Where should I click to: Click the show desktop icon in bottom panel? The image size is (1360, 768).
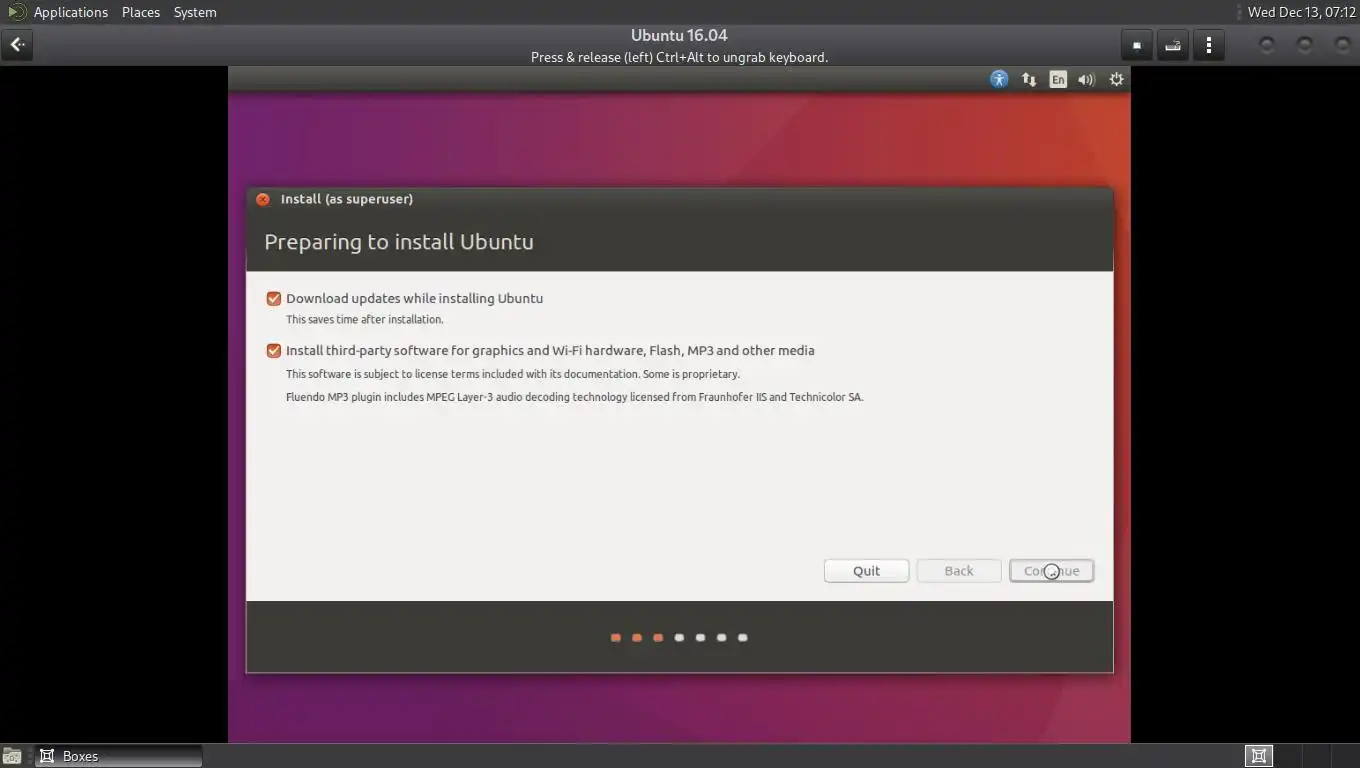click(12, 756)
